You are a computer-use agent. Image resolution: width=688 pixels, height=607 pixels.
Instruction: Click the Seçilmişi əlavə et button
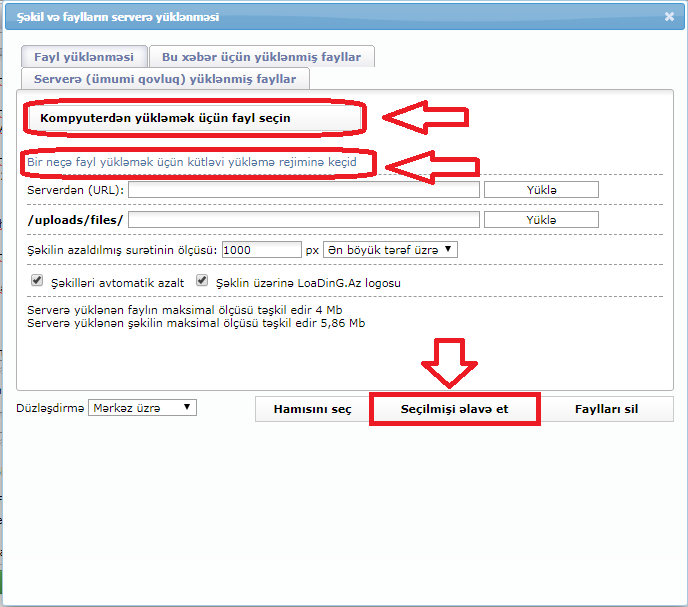coord(455,410)
